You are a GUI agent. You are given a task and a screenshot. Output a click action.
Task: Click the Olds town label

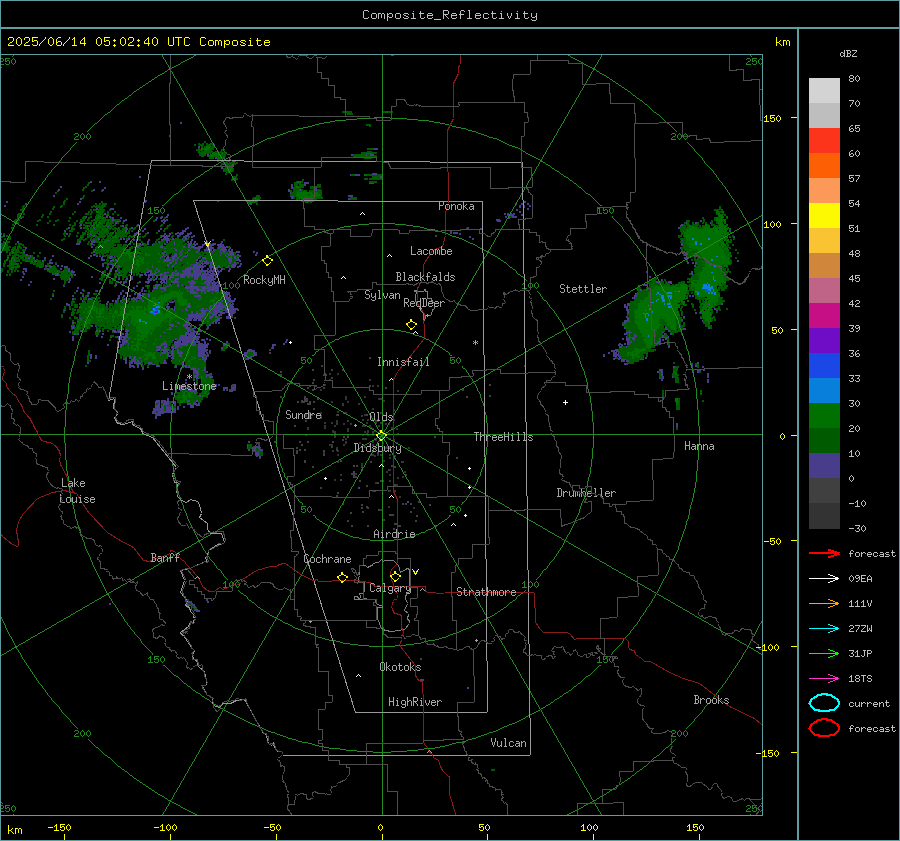(381, 417)
